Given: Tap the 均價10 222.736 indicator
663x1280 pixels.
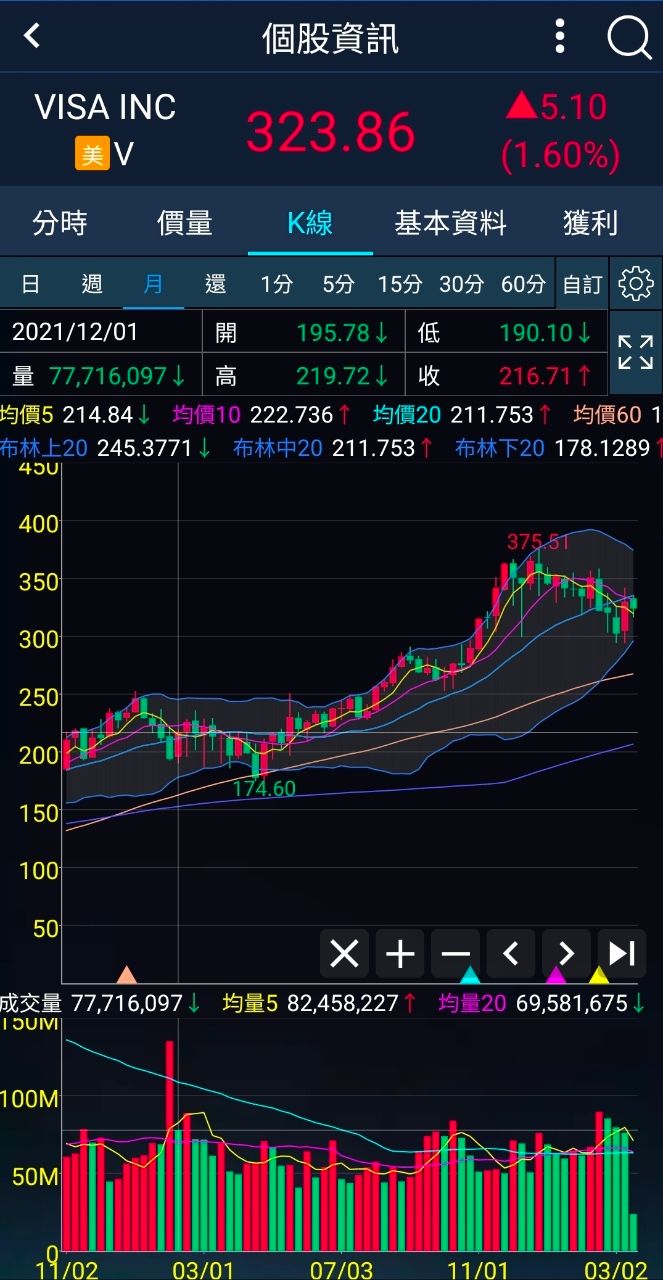Looking at the screenshot, I should click(x=262, y=414).
